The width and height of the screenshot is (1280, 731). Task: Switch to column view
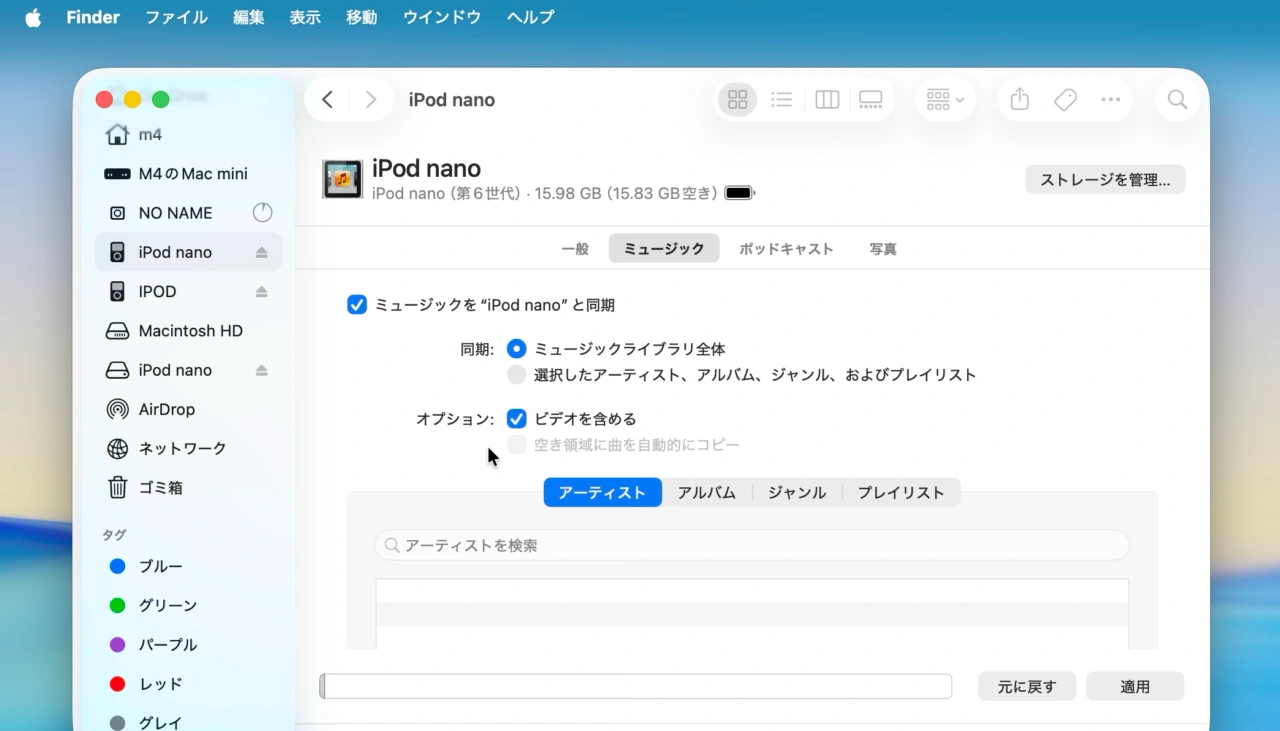[827, 100]
